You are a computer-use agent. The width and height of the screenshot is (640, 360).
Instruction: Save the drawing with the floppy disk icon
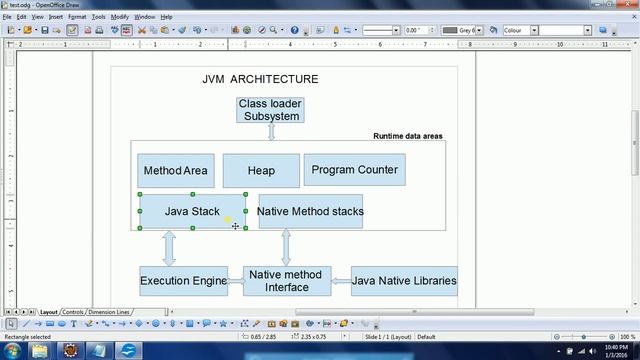tap(45, 30)
